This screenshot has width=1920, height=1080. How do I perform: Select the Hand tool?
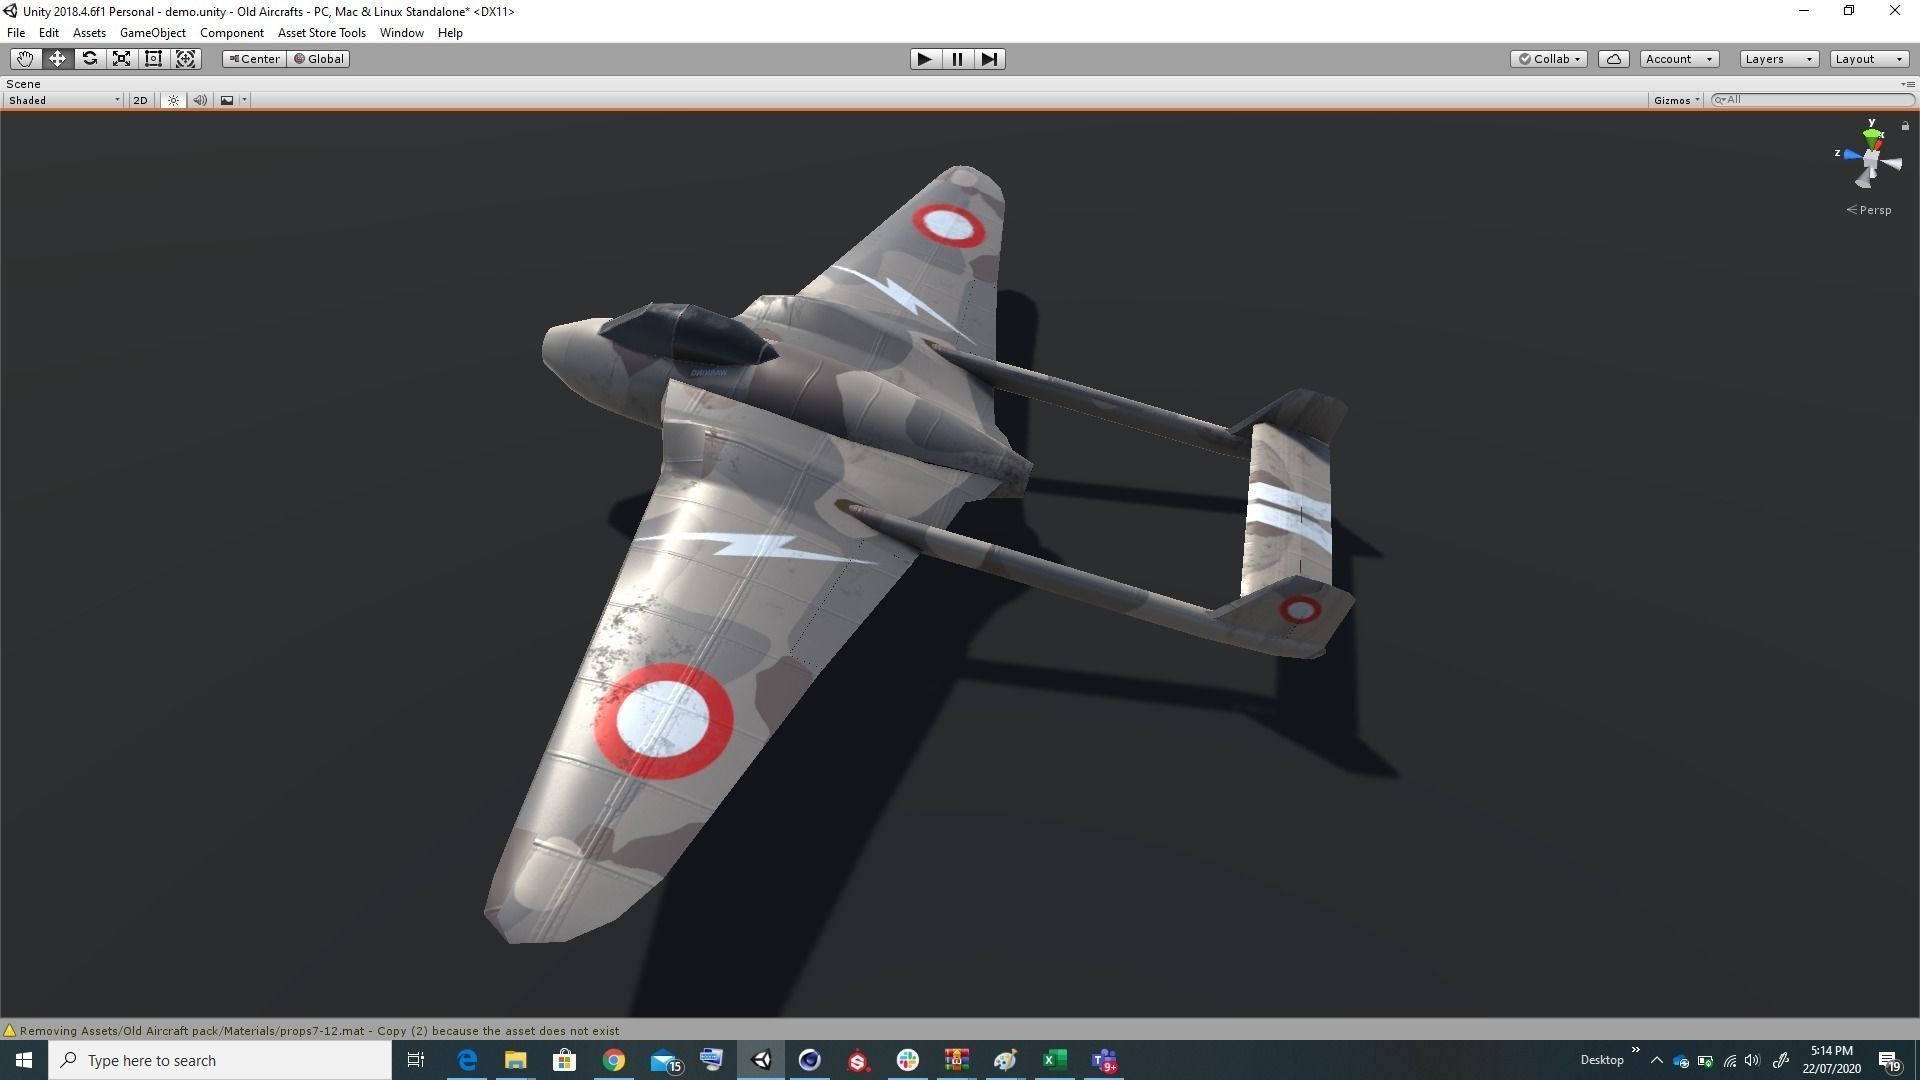point(25,59)
